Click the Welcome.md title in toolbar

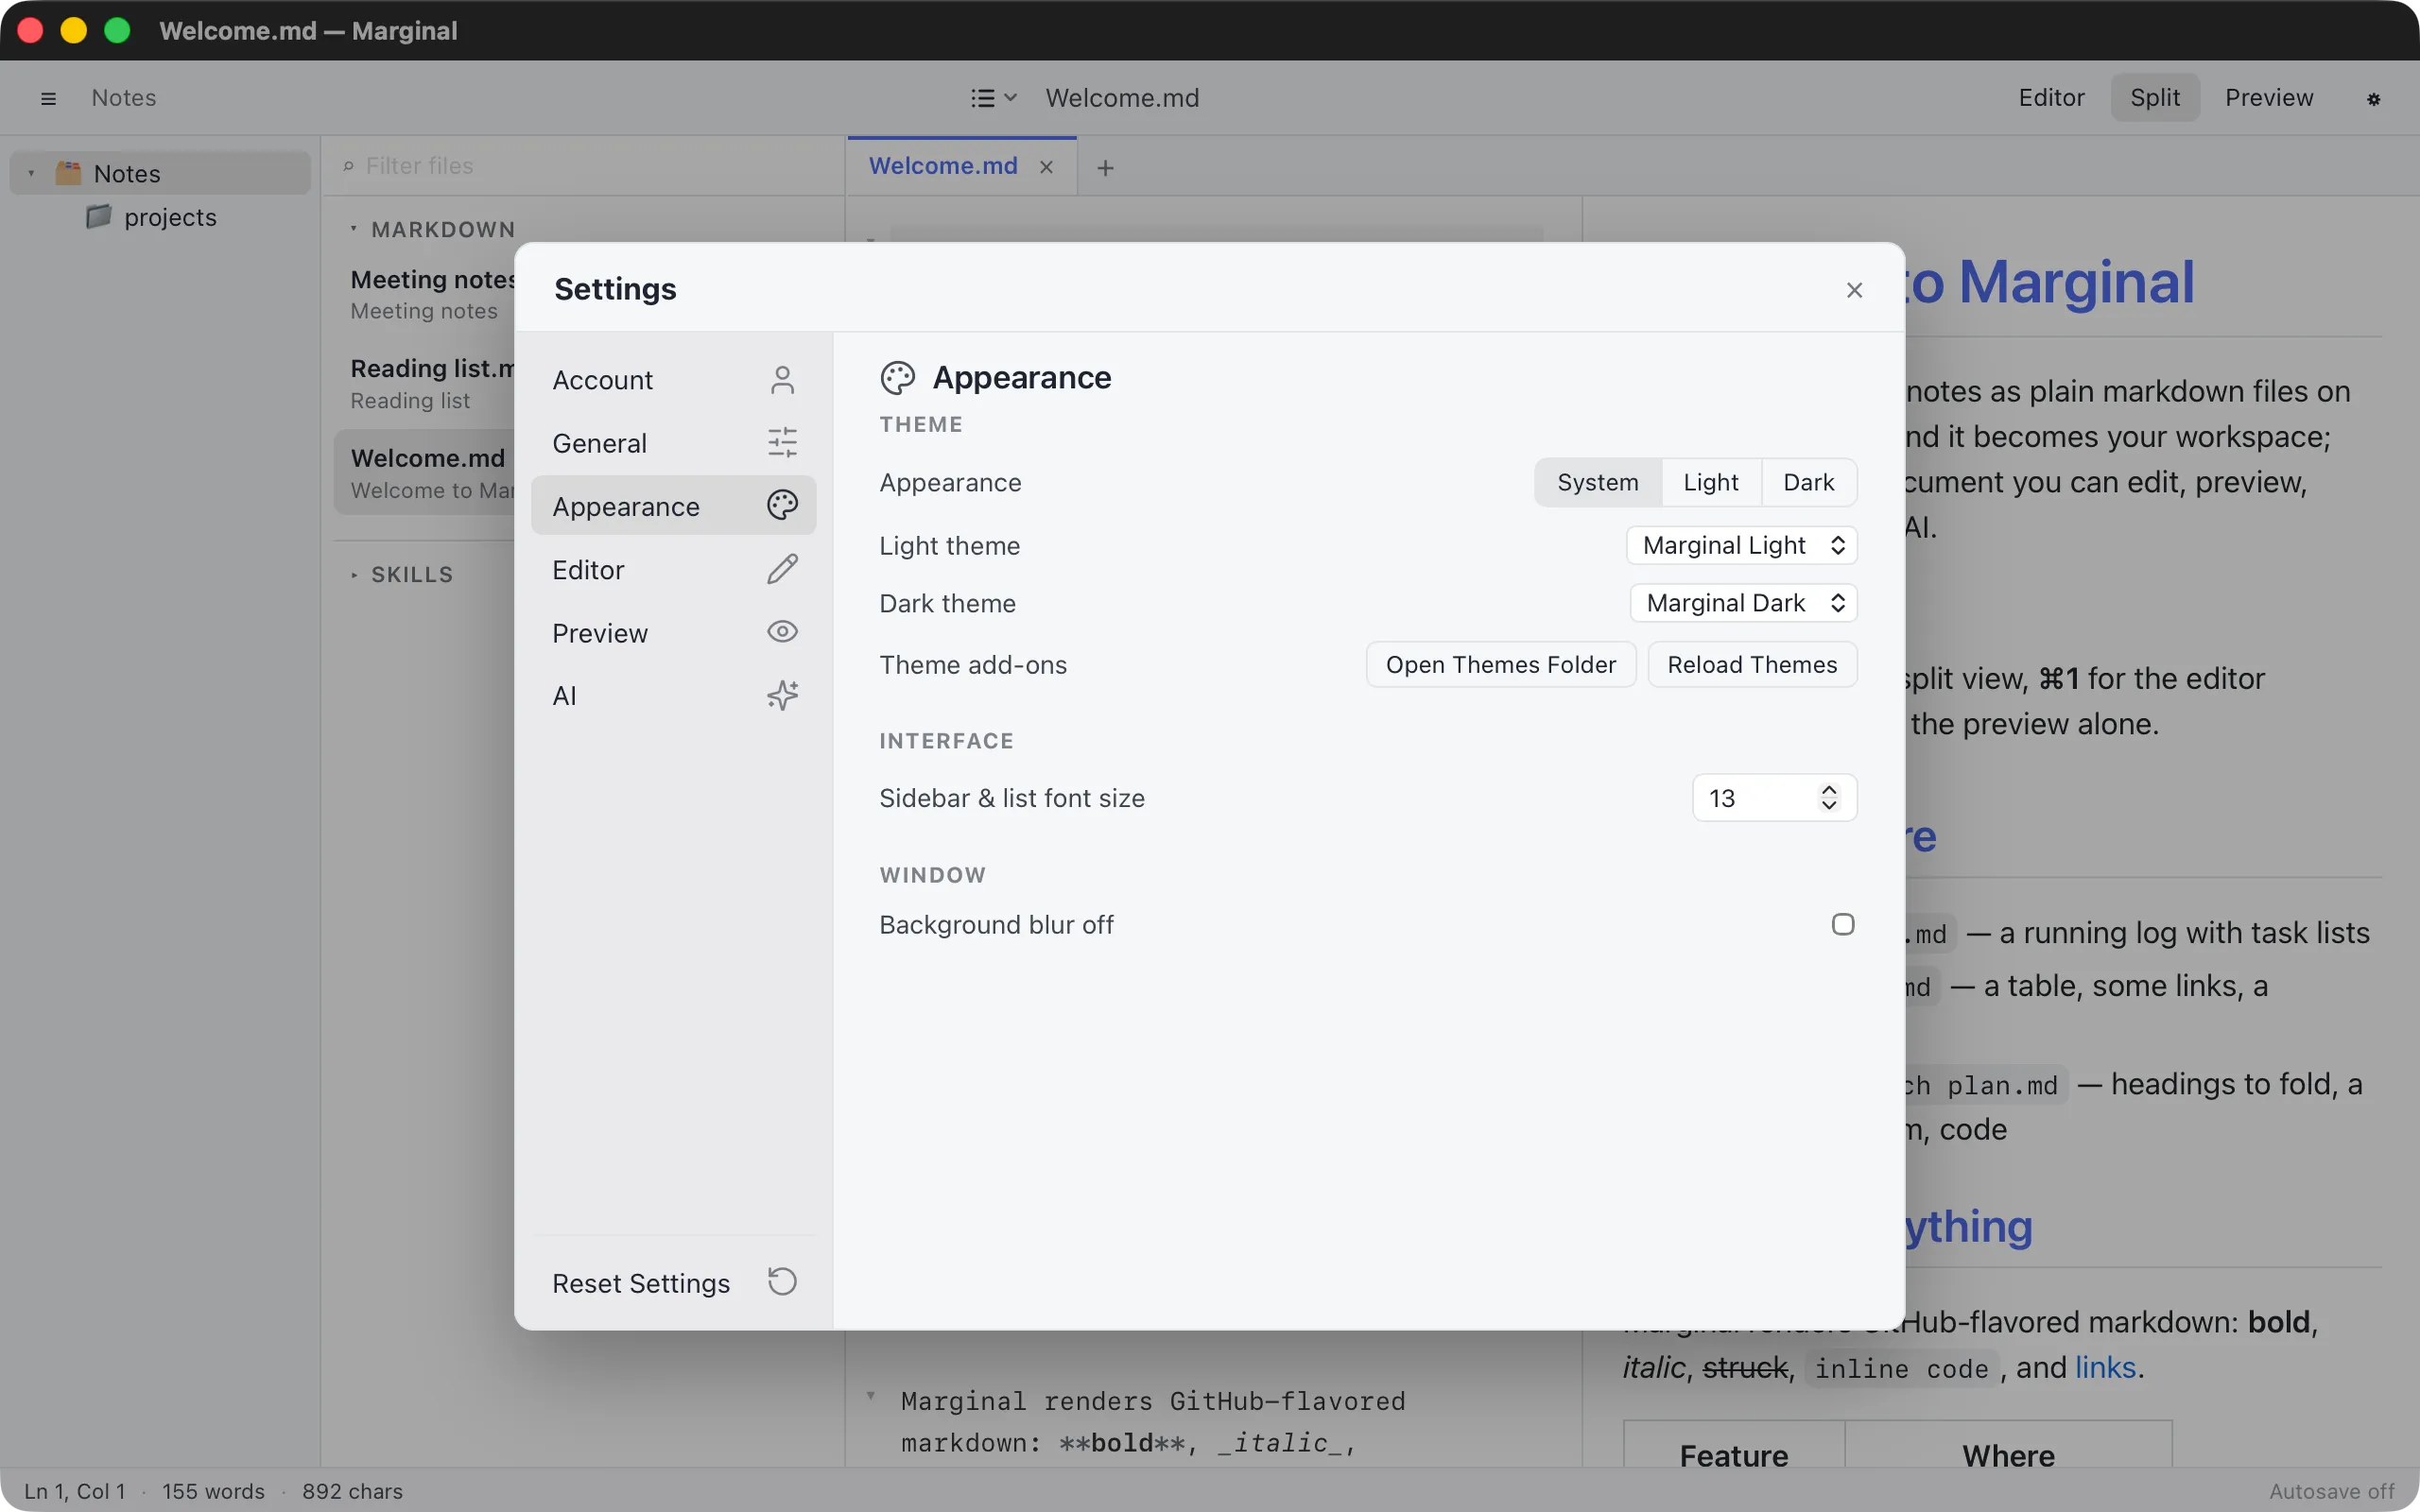[1122, 98]
